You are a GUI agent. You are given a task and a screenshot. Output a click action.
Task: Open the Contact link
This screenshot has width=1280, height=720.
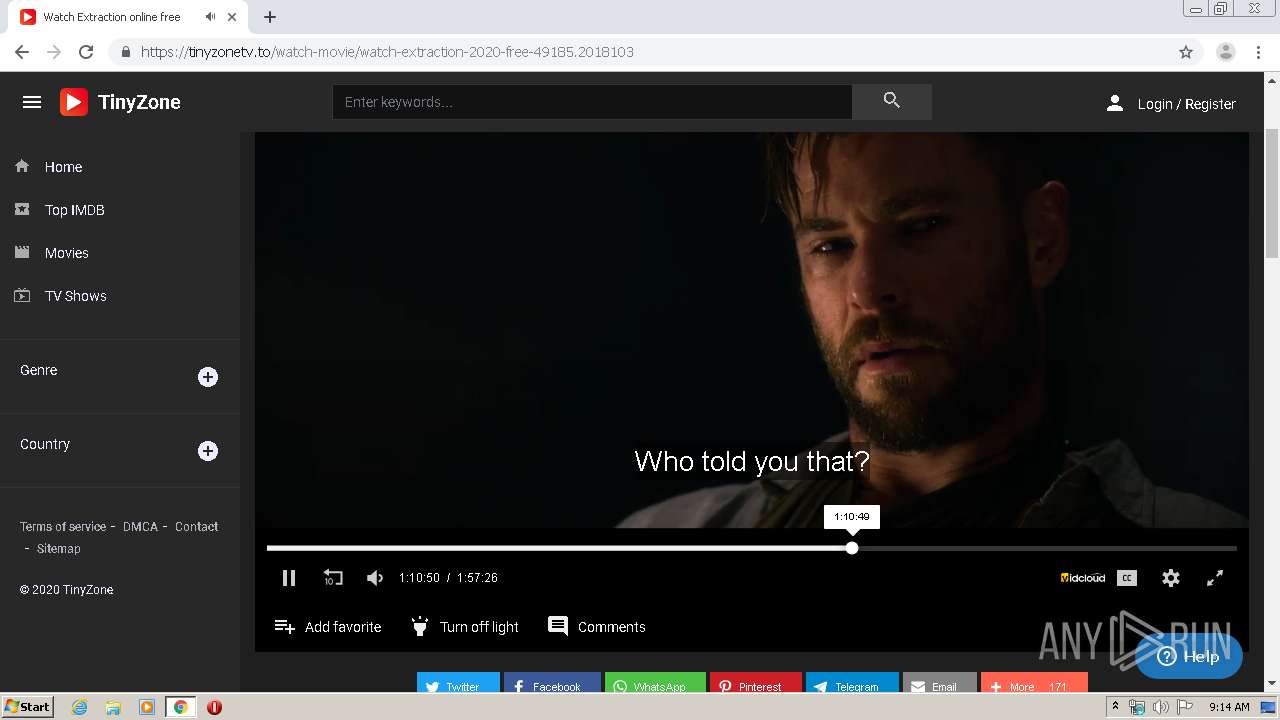click(x=197, y=526)
